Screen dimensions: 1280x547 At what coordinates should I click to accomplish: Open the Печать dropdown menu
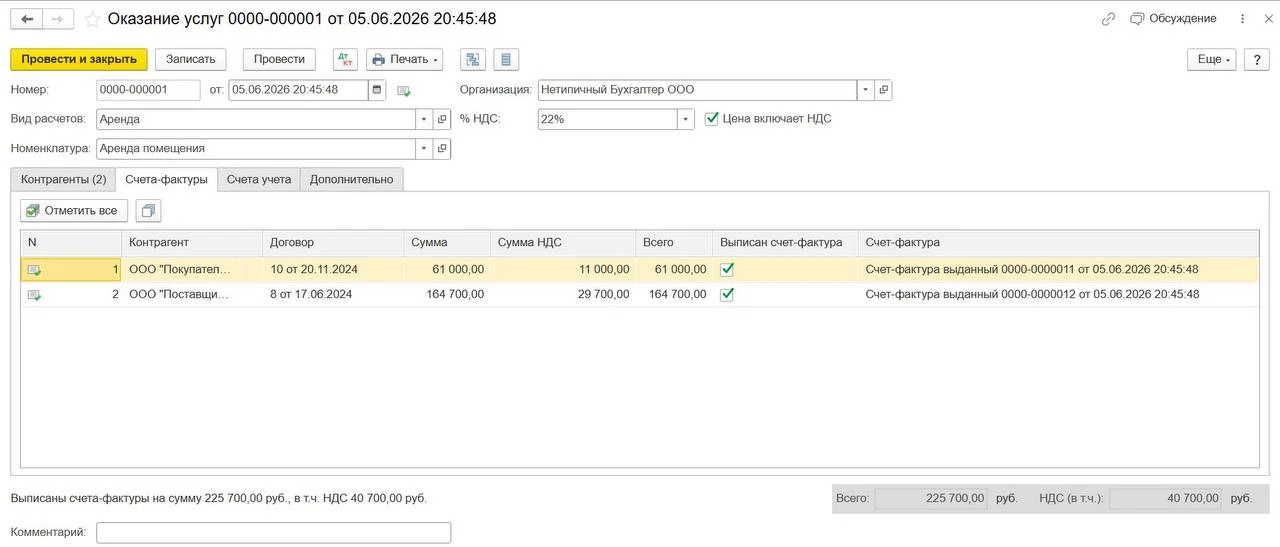405,59
